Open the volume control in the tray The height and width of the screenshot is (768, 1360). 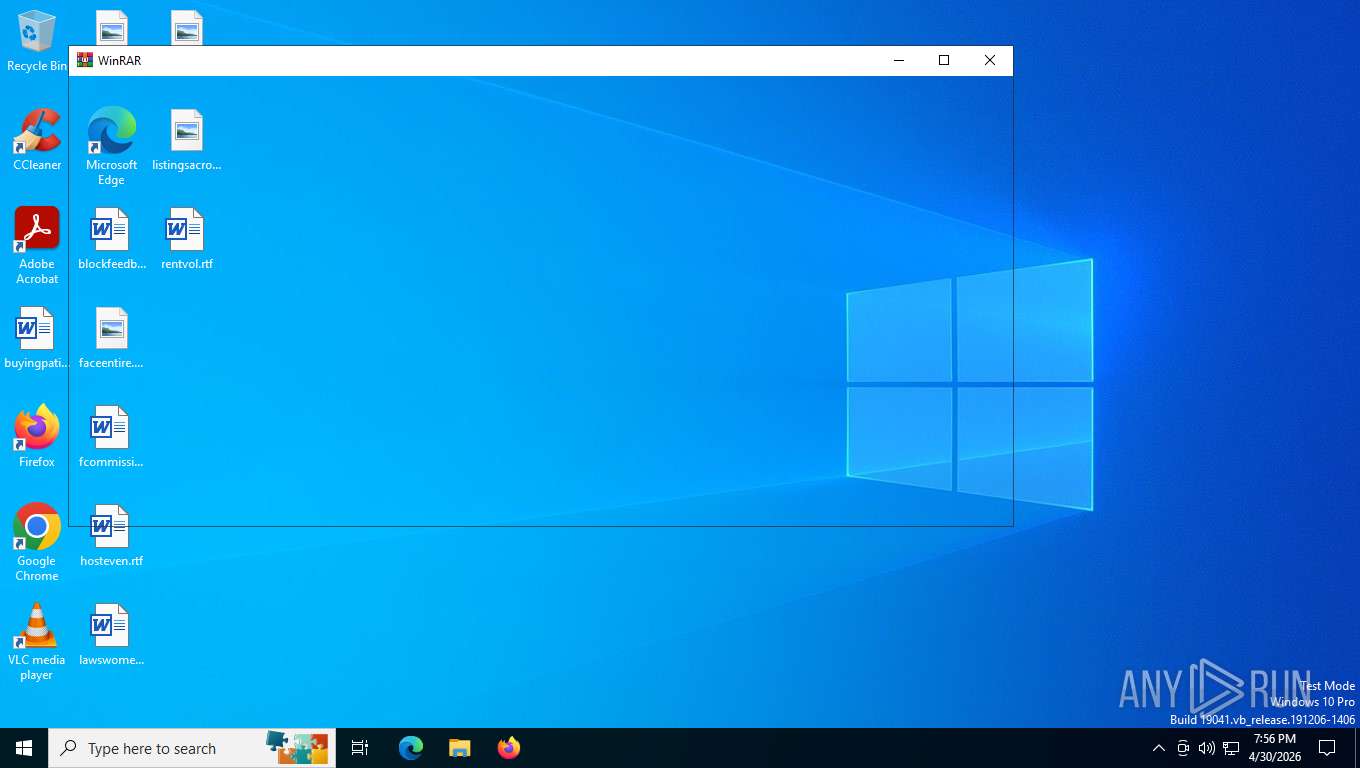click(x=1206, y=748)
